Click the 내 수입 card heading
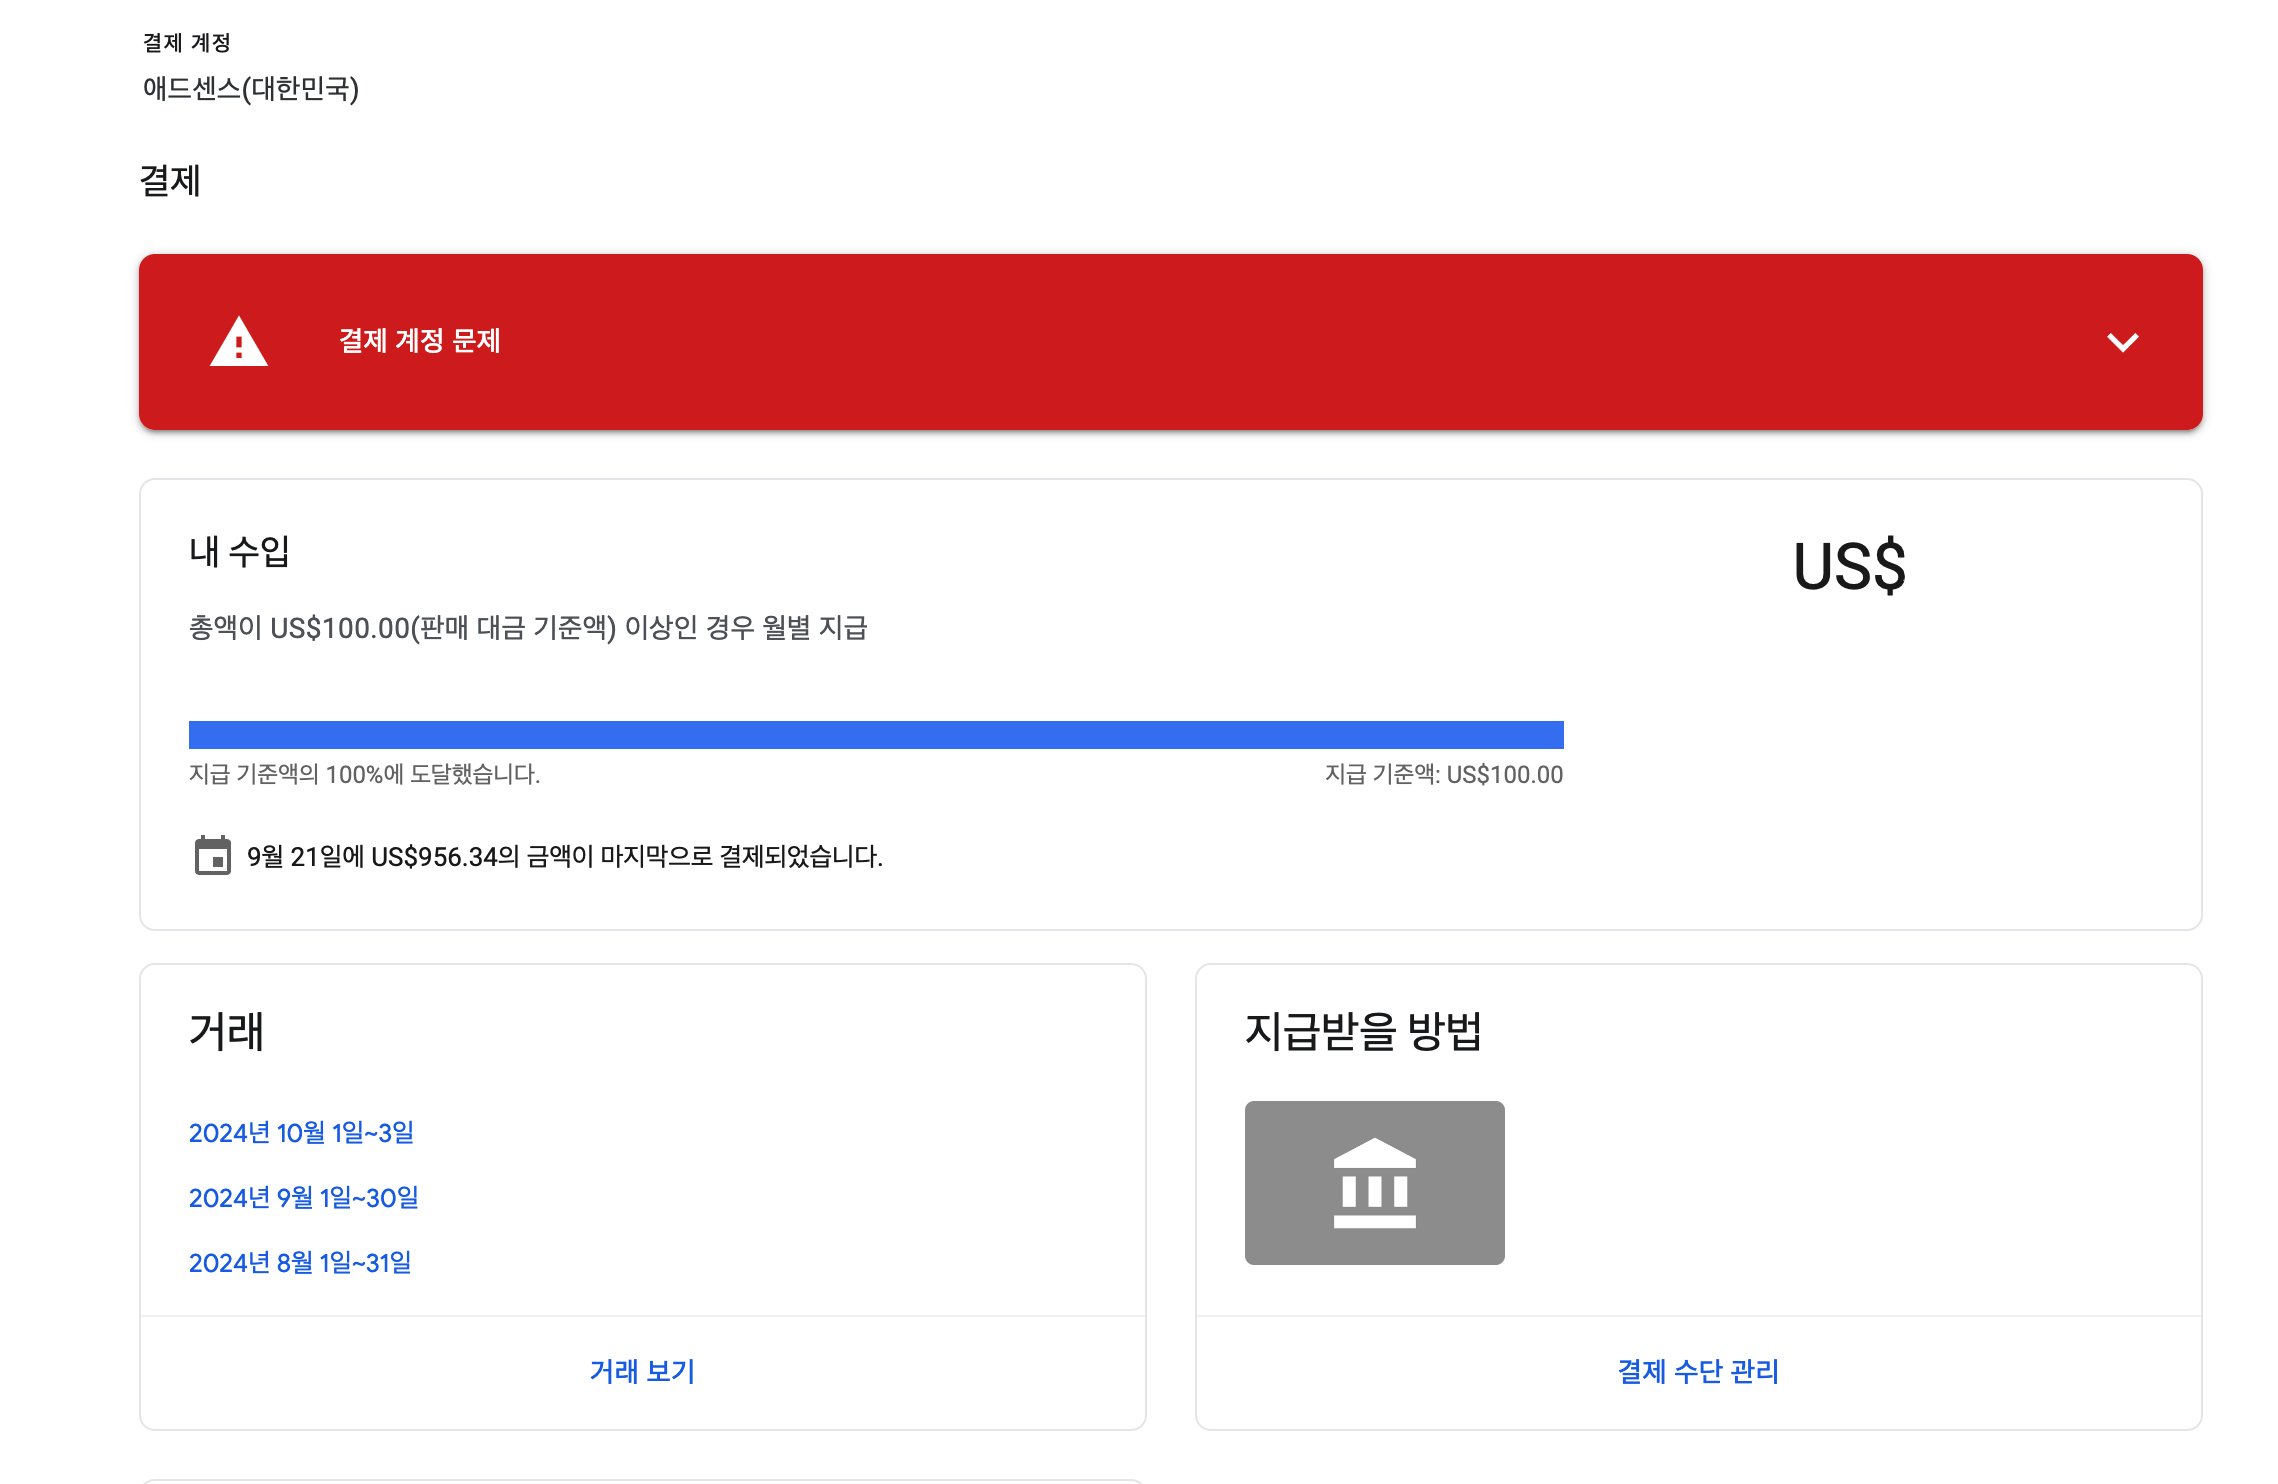The height and width of the screenshot is (1484, 2278). pos(243,553)
